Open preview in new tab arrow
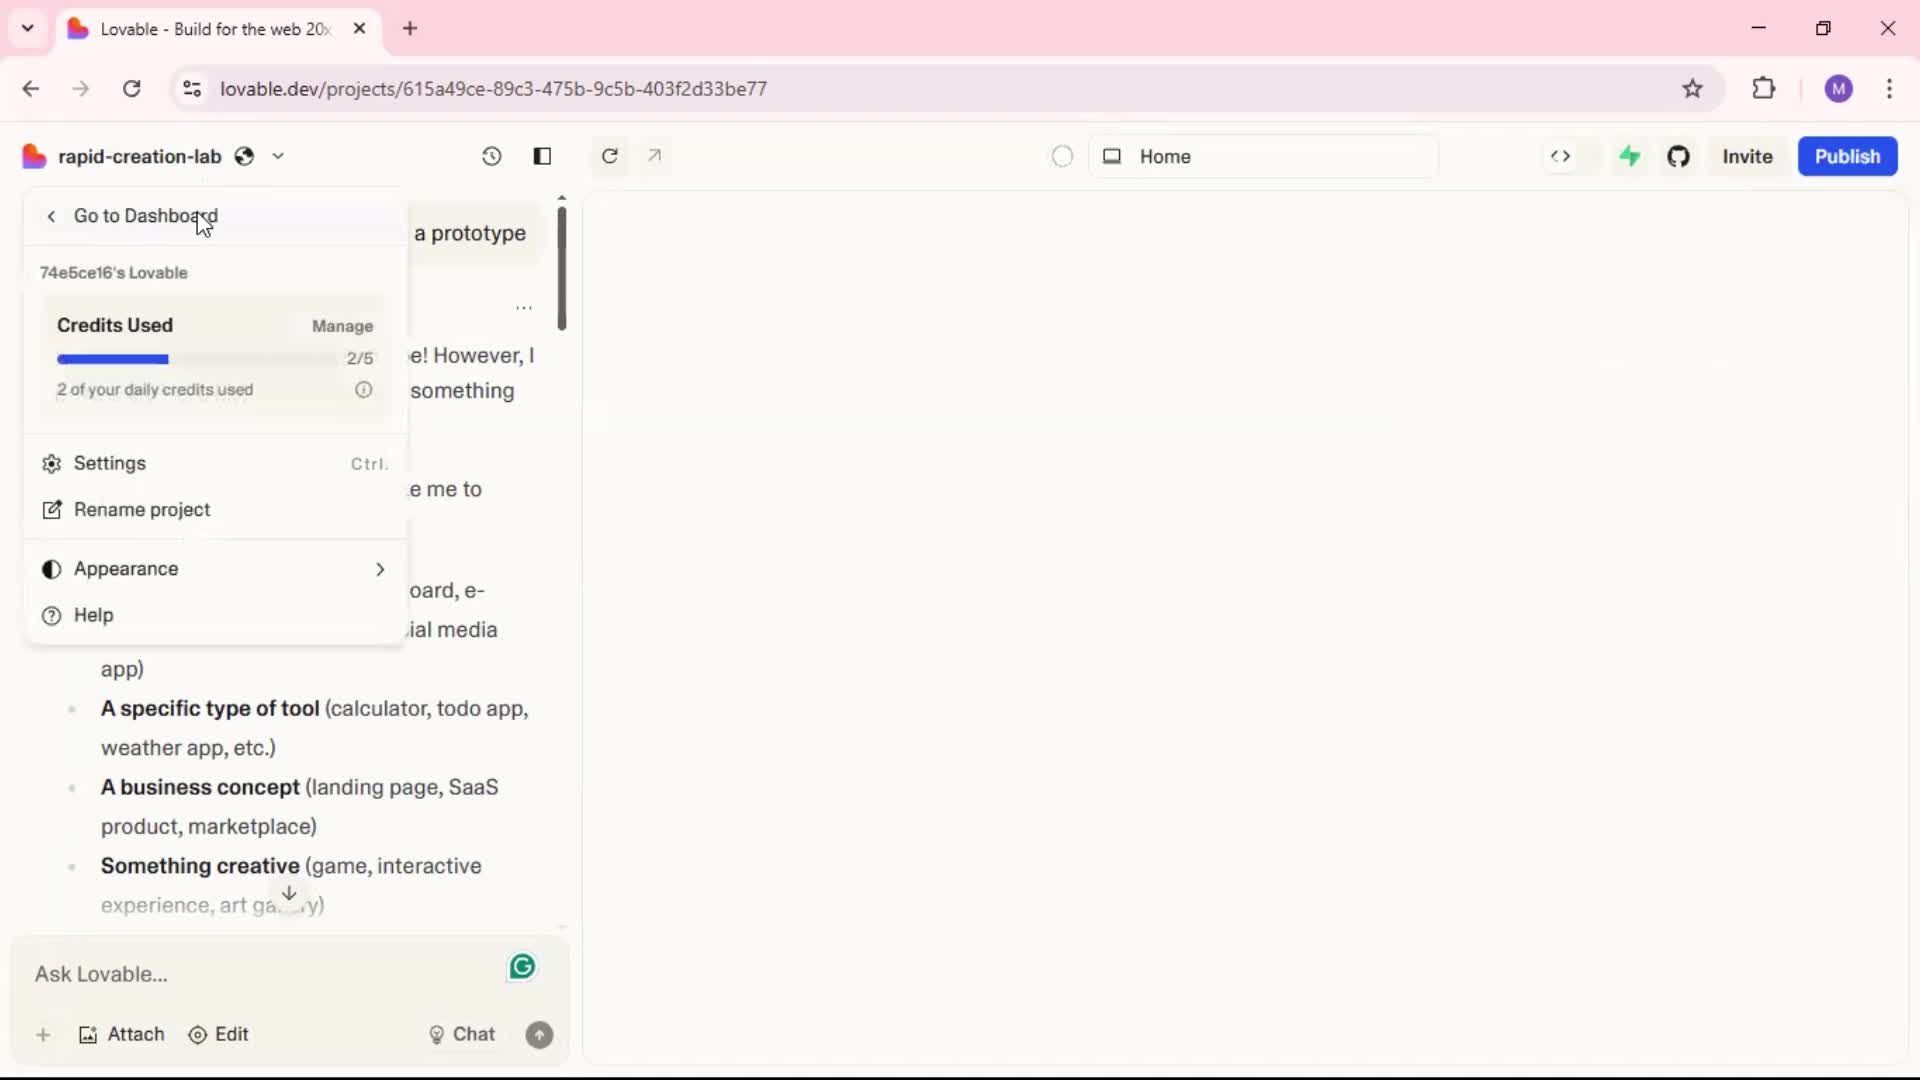 [x=655, y=156]
